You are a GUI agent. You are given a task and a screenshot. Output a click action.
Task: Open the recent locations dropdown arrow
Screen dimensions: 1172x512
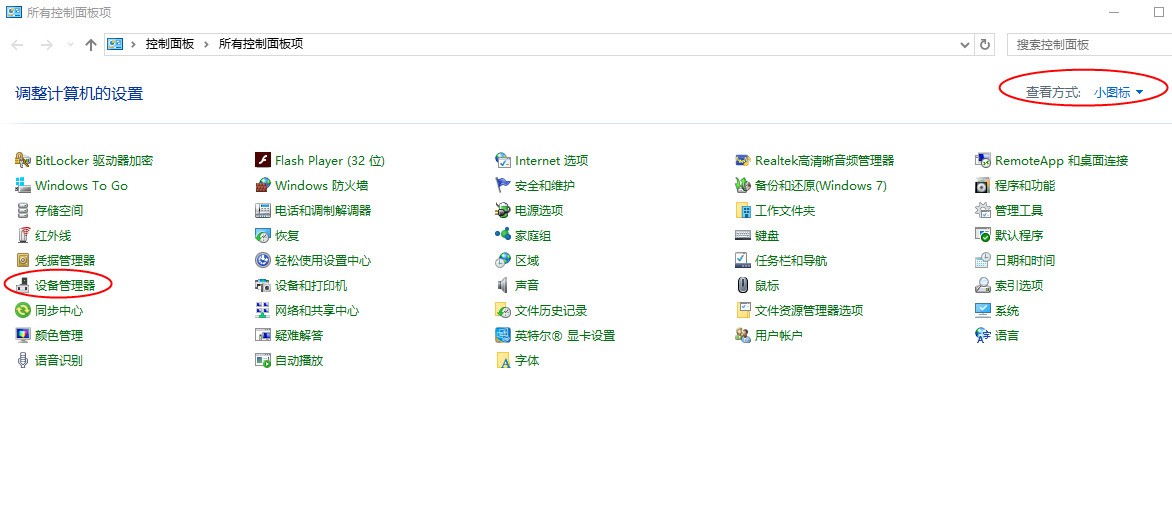point(71,45)
